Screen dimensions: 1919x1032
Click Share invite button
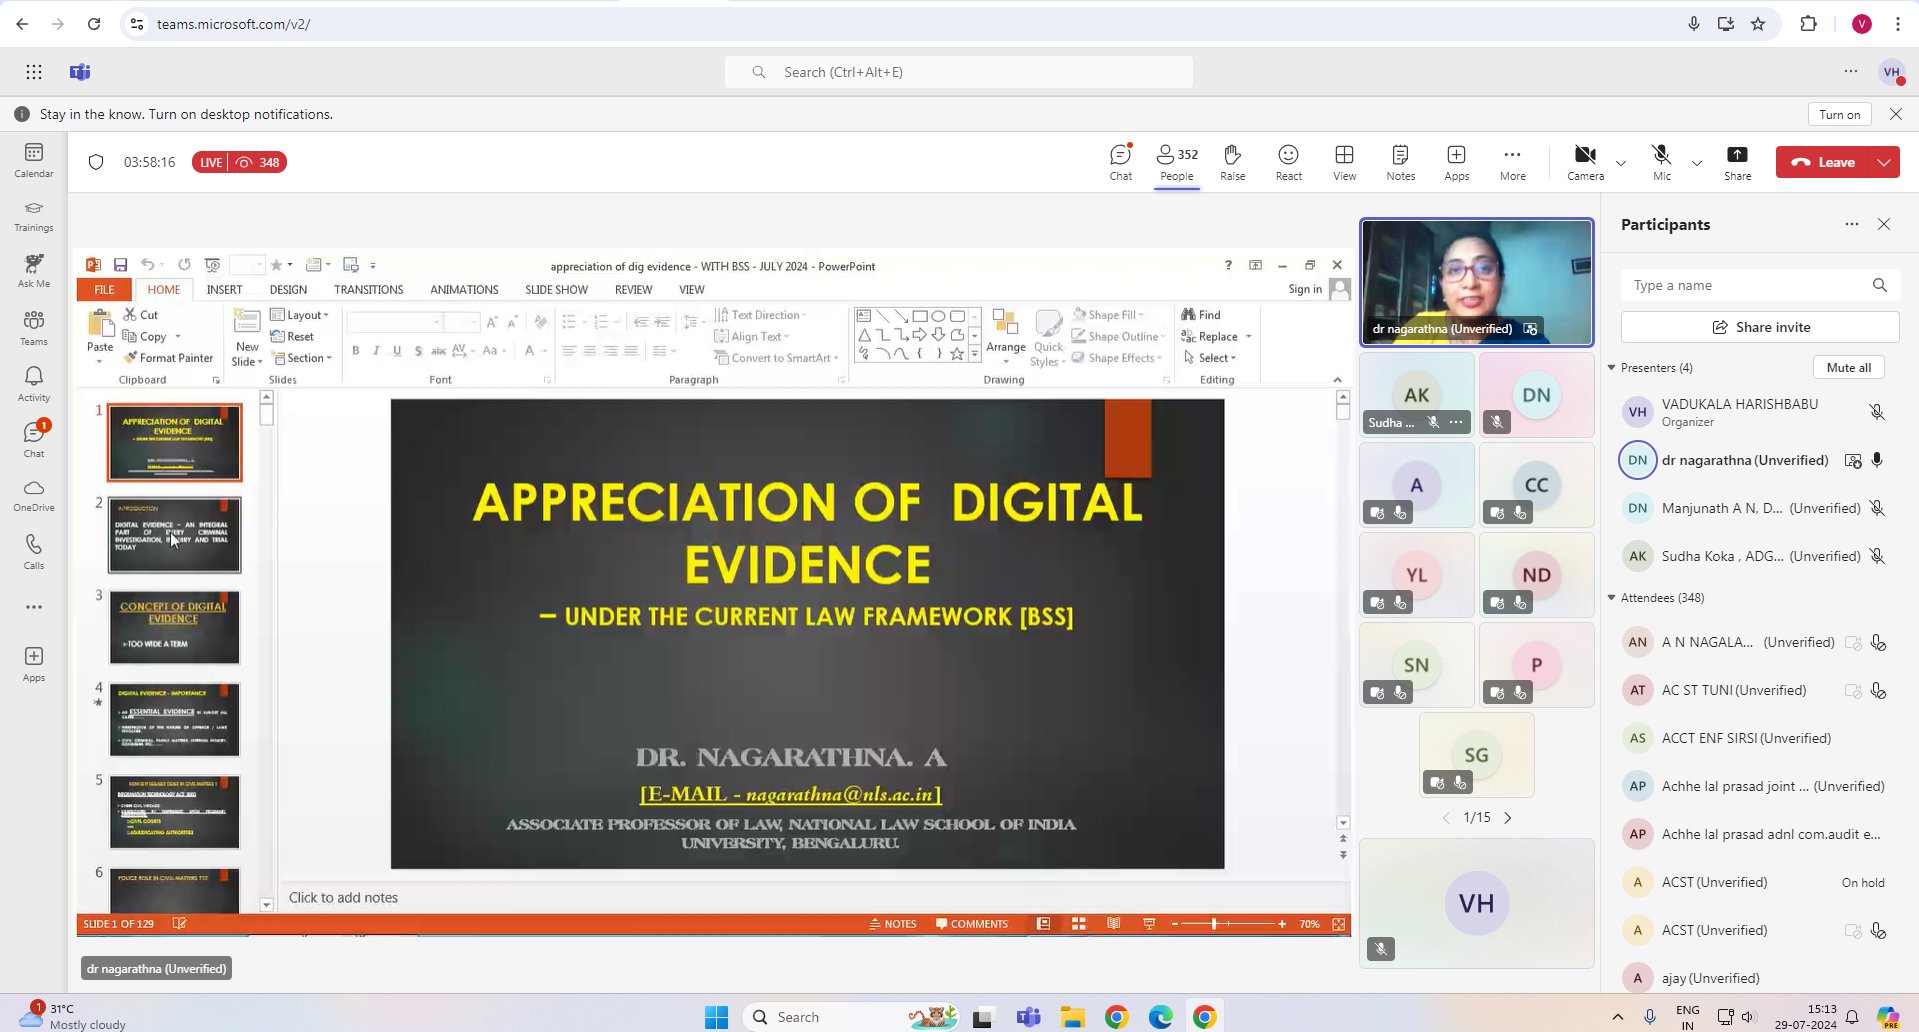(1759, 327)
